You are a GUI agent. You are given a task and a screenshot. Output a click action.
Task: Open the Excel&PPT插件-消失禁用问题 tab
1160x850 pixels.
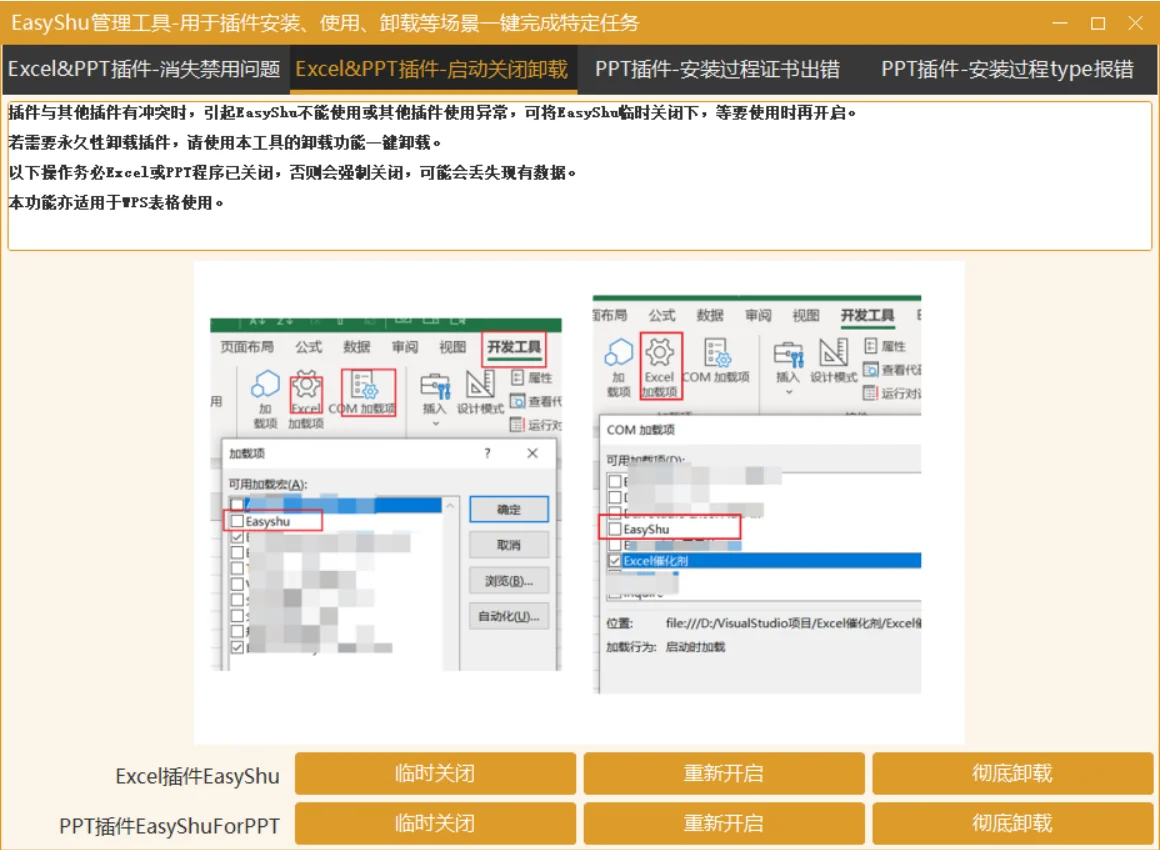click(x=144, y=69)
